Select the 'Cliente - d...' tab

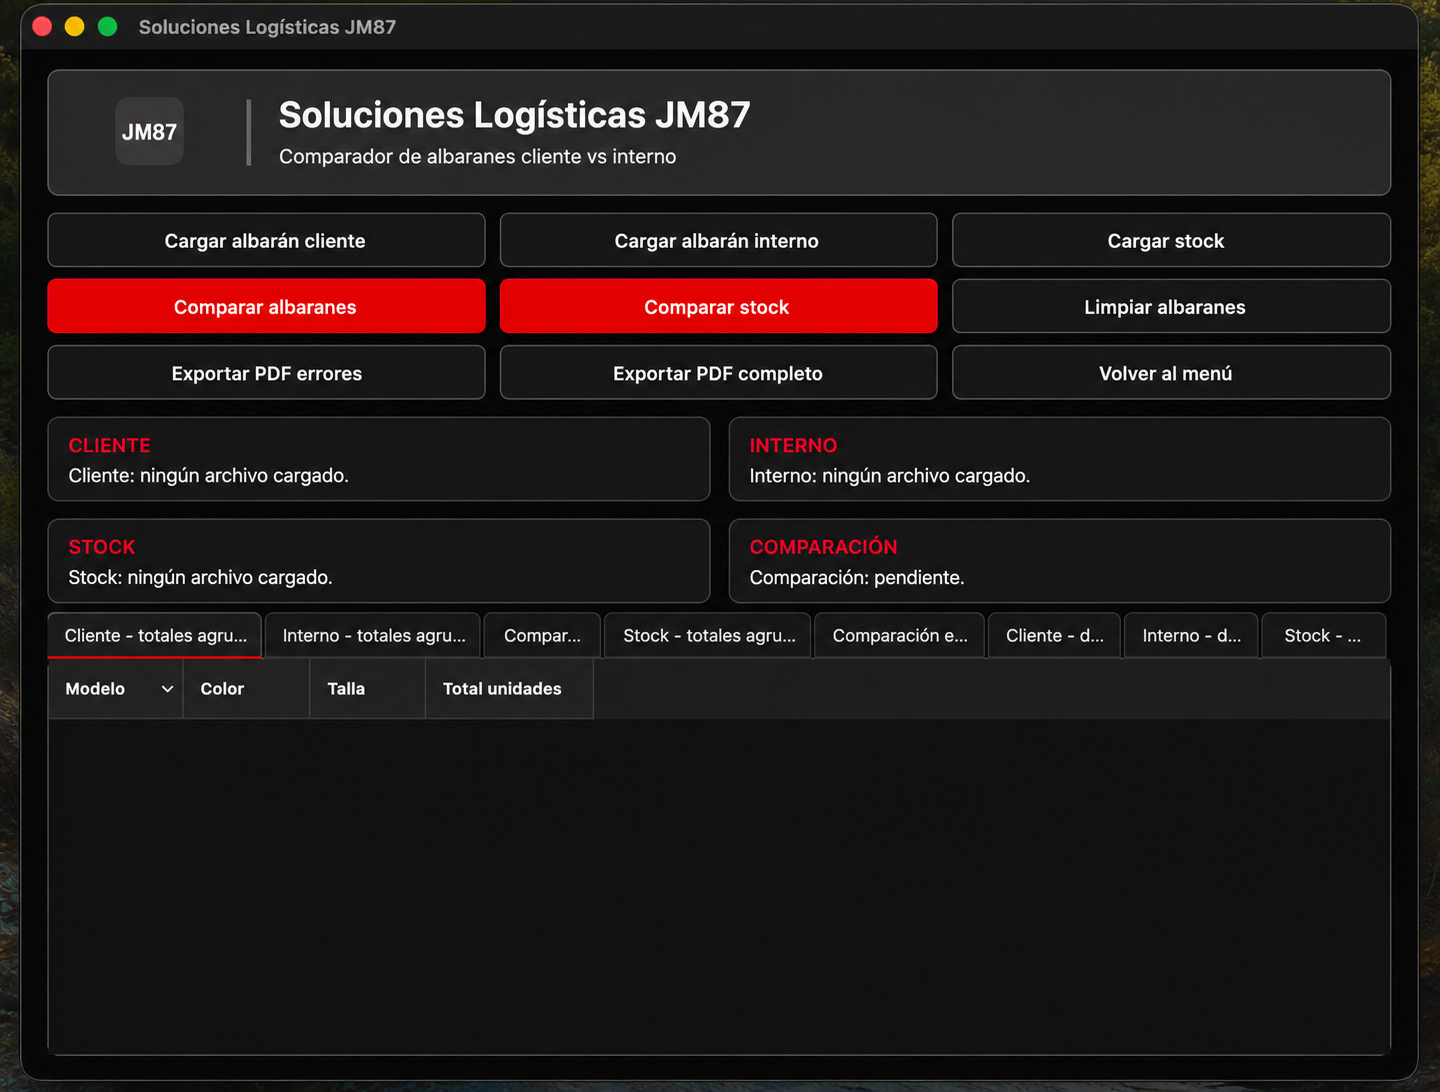[x=1055, y=635]
